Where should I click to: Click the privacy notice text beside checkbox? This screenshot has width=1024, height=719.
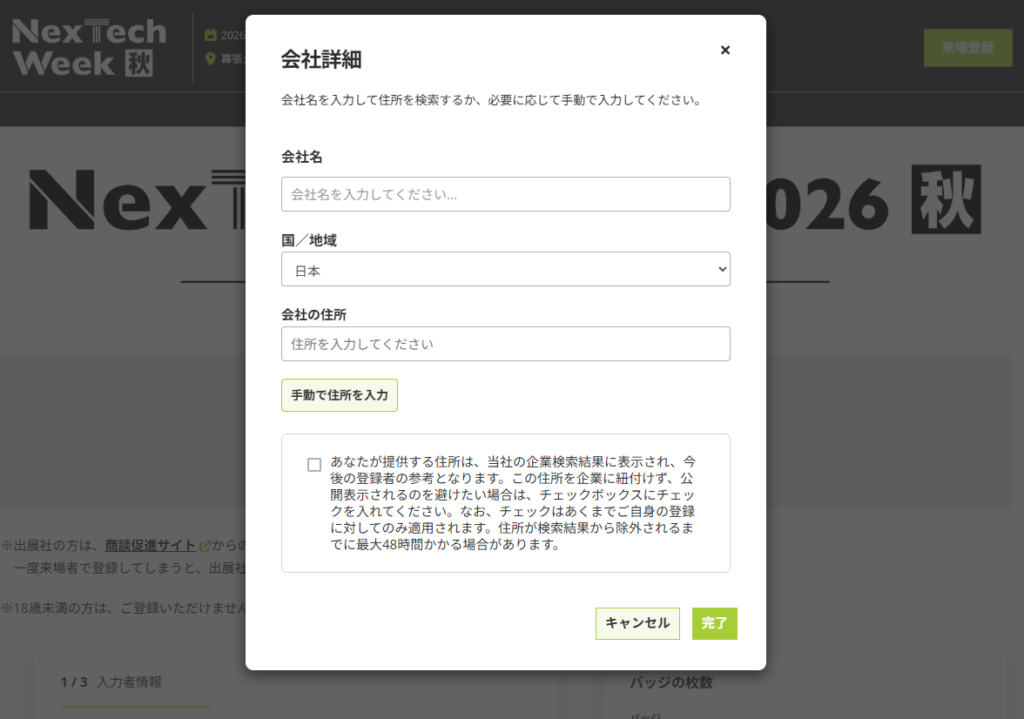pos(513,503)
